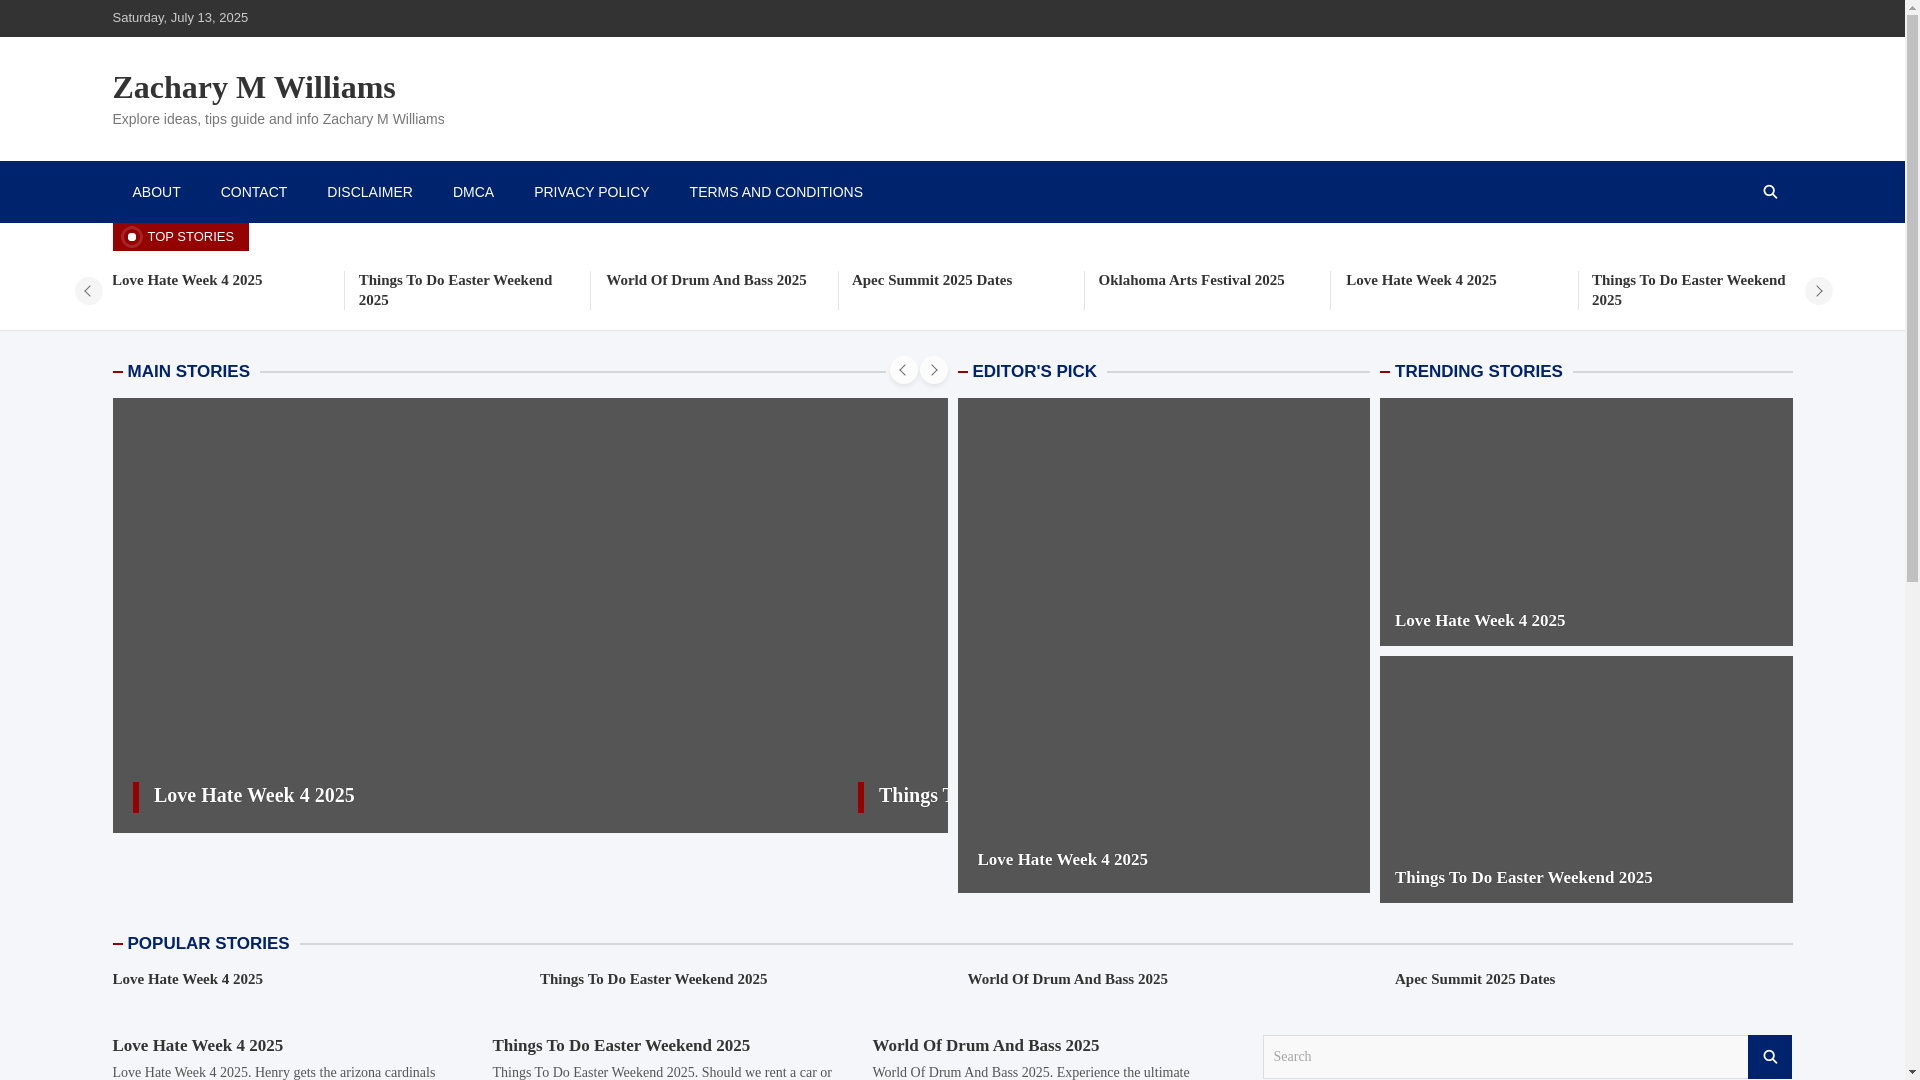The image size is (1920, 1080).
Task: Open Love Hate Week 4 2025 main slider headline
Action: pyautogui.click(x=254, y=795)
